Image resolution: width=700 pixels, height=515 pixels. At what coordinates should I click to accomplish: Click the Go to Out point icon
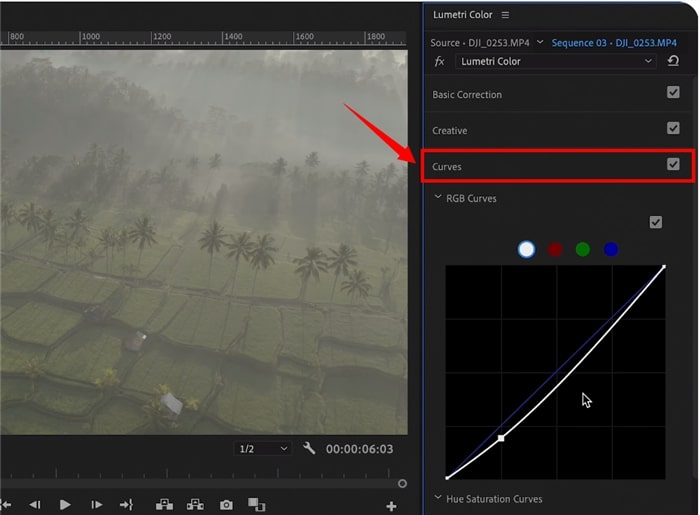click(127, 505)
